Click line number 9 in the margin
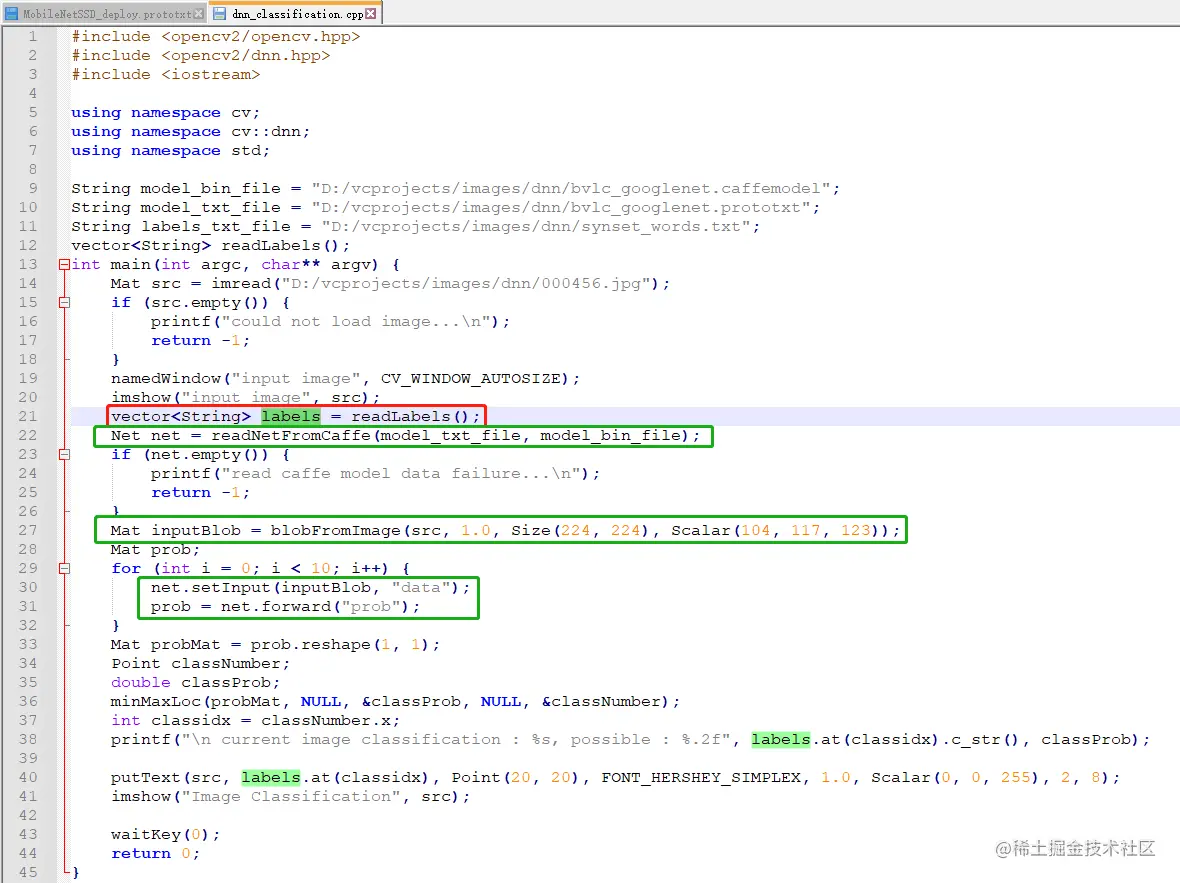Screen dimensions: 1180x883 pos(32,188)
